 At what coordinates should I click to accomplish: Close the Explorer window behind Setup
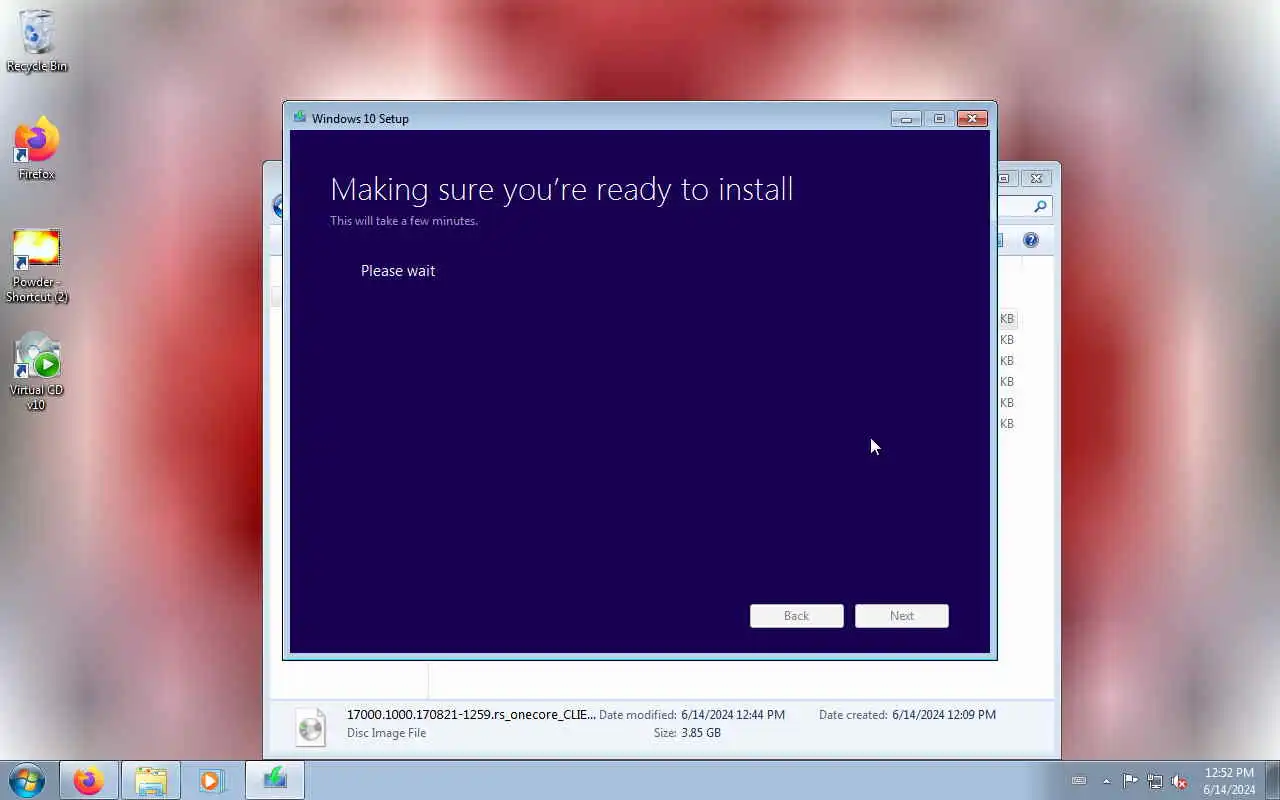click(x=1036, y=178)
